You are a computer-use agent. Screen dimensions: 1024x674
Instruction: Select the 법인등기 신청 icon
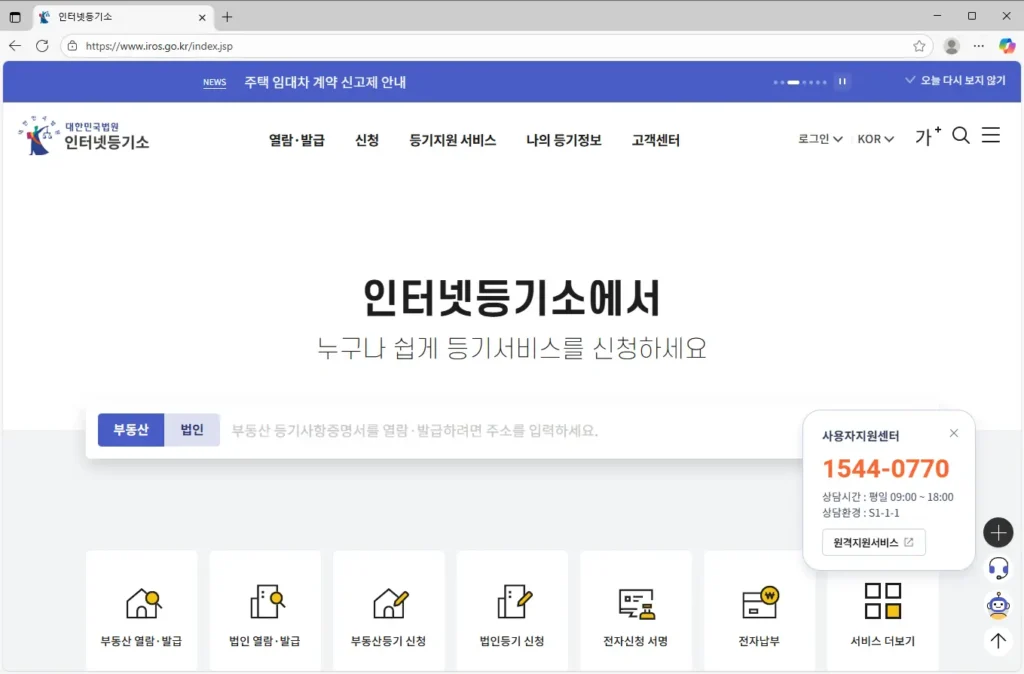[512, 610]
